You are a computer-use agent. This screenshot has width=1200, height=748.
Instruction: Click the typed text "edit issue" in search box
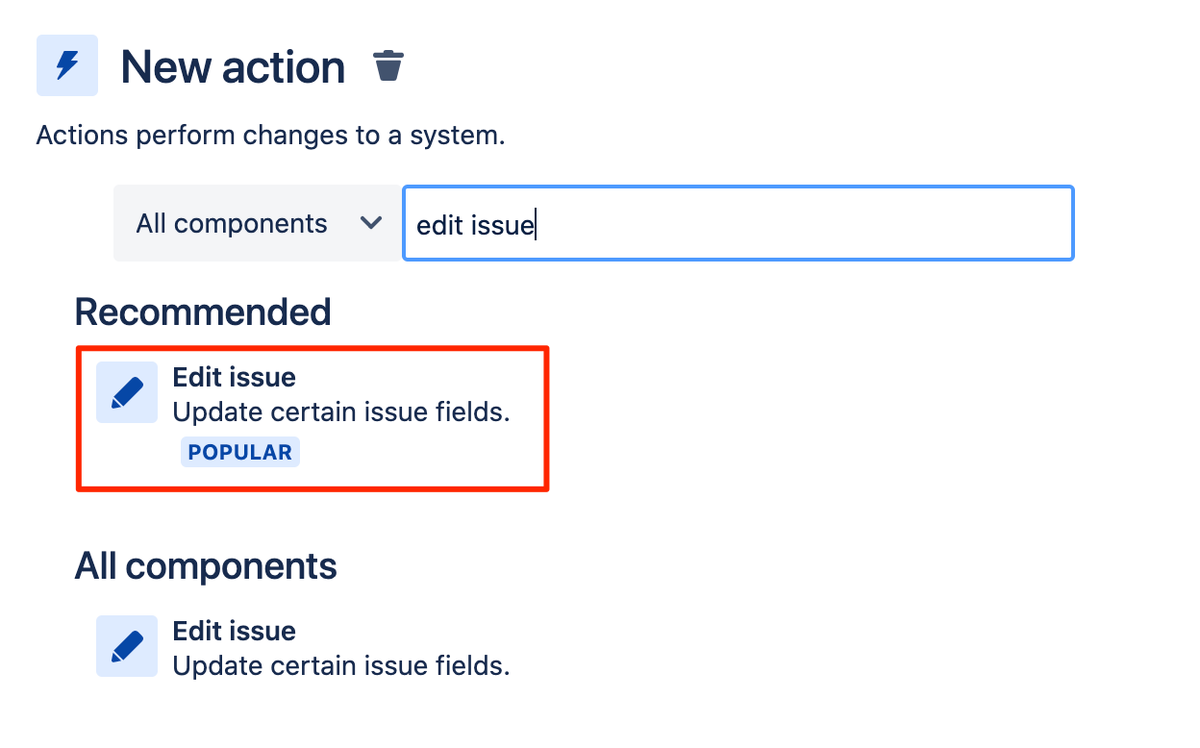tap(475, 225)
